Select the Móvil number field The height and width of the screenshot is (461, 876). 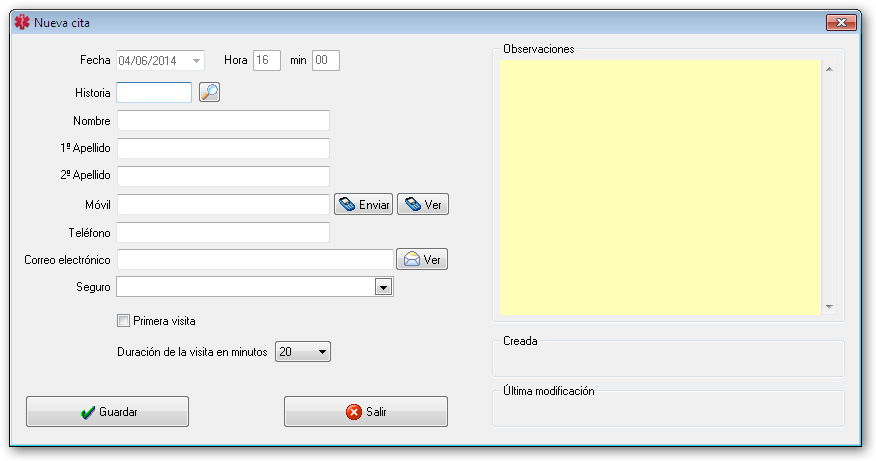click(223, 204)
